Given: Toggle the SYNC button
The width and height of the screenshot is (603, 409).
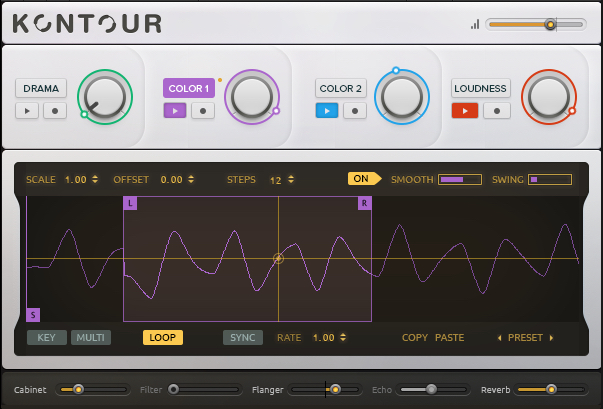Looking at the screenshot, I should 243,338.
